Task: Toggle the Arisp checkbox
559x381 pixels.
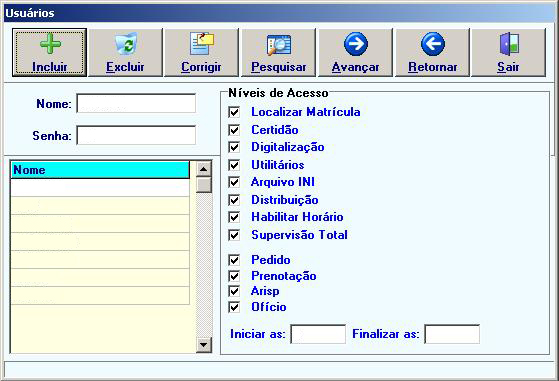Action: [234, 291]
